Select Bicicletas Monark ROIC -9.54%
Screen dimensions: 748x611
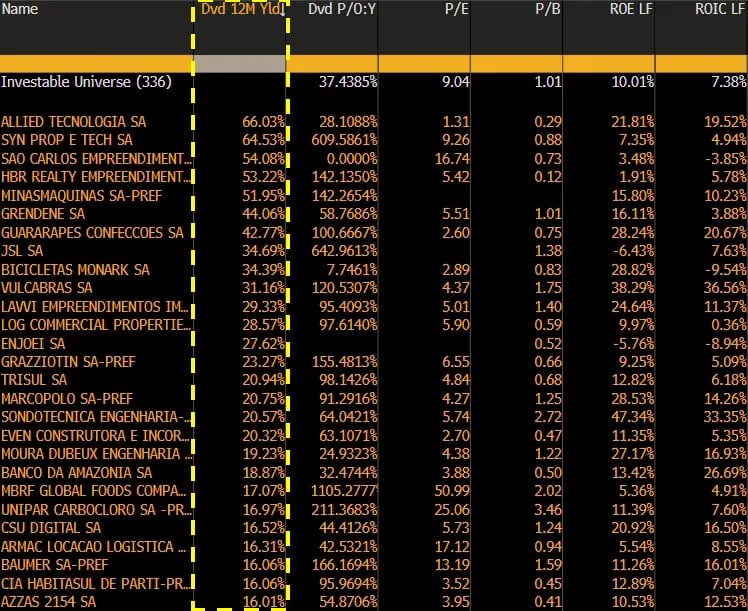(x=725, y=269)
